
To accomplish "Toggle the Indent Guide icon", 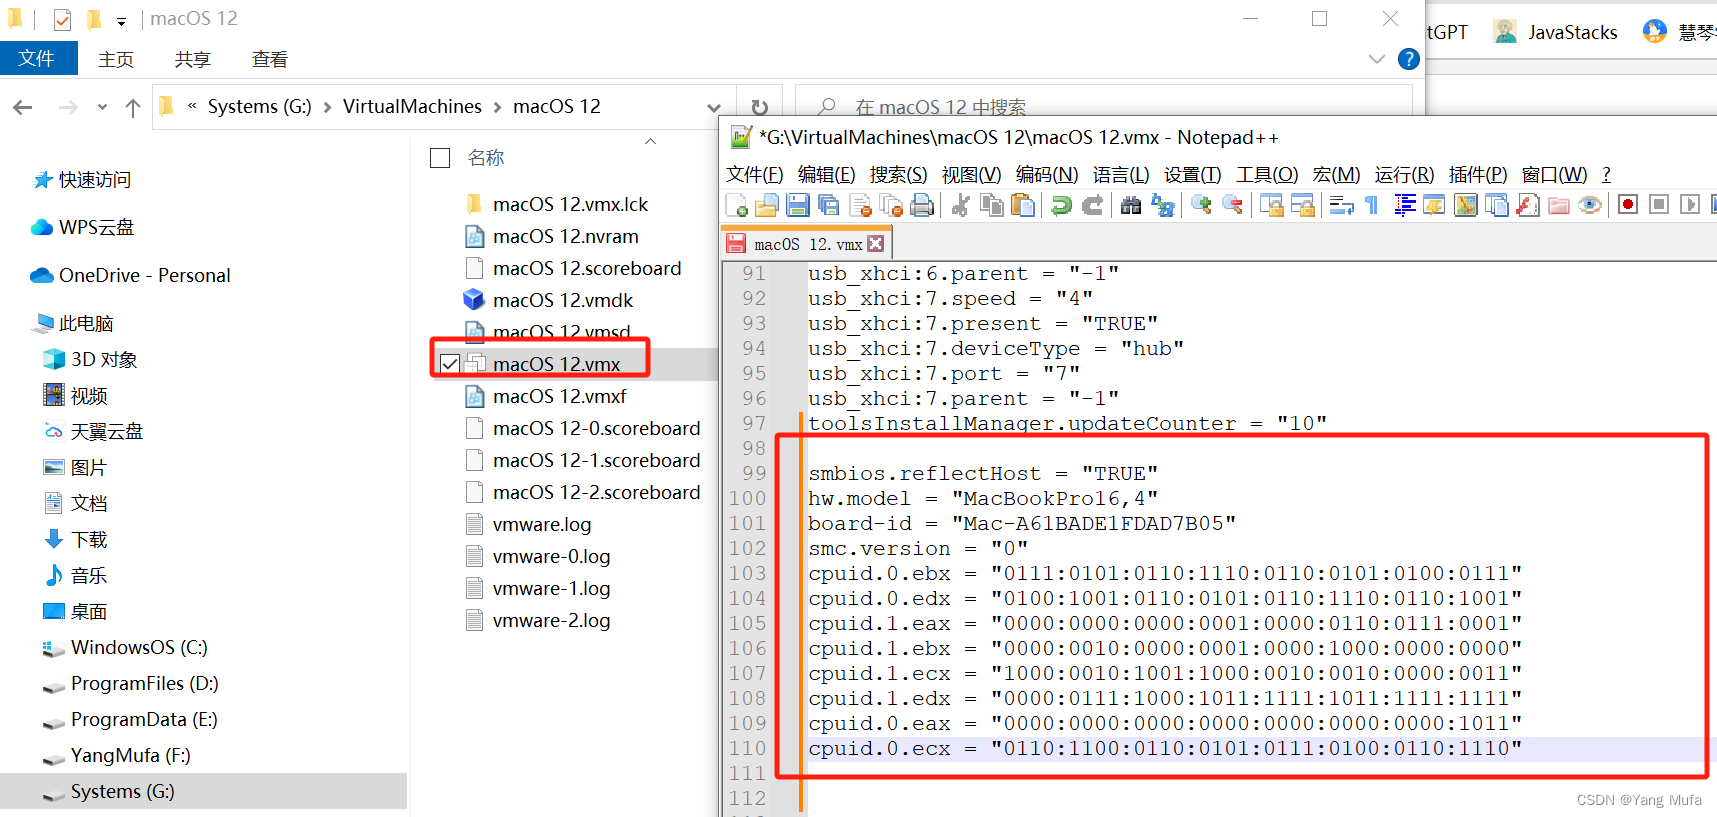I will pos(1404,205).
